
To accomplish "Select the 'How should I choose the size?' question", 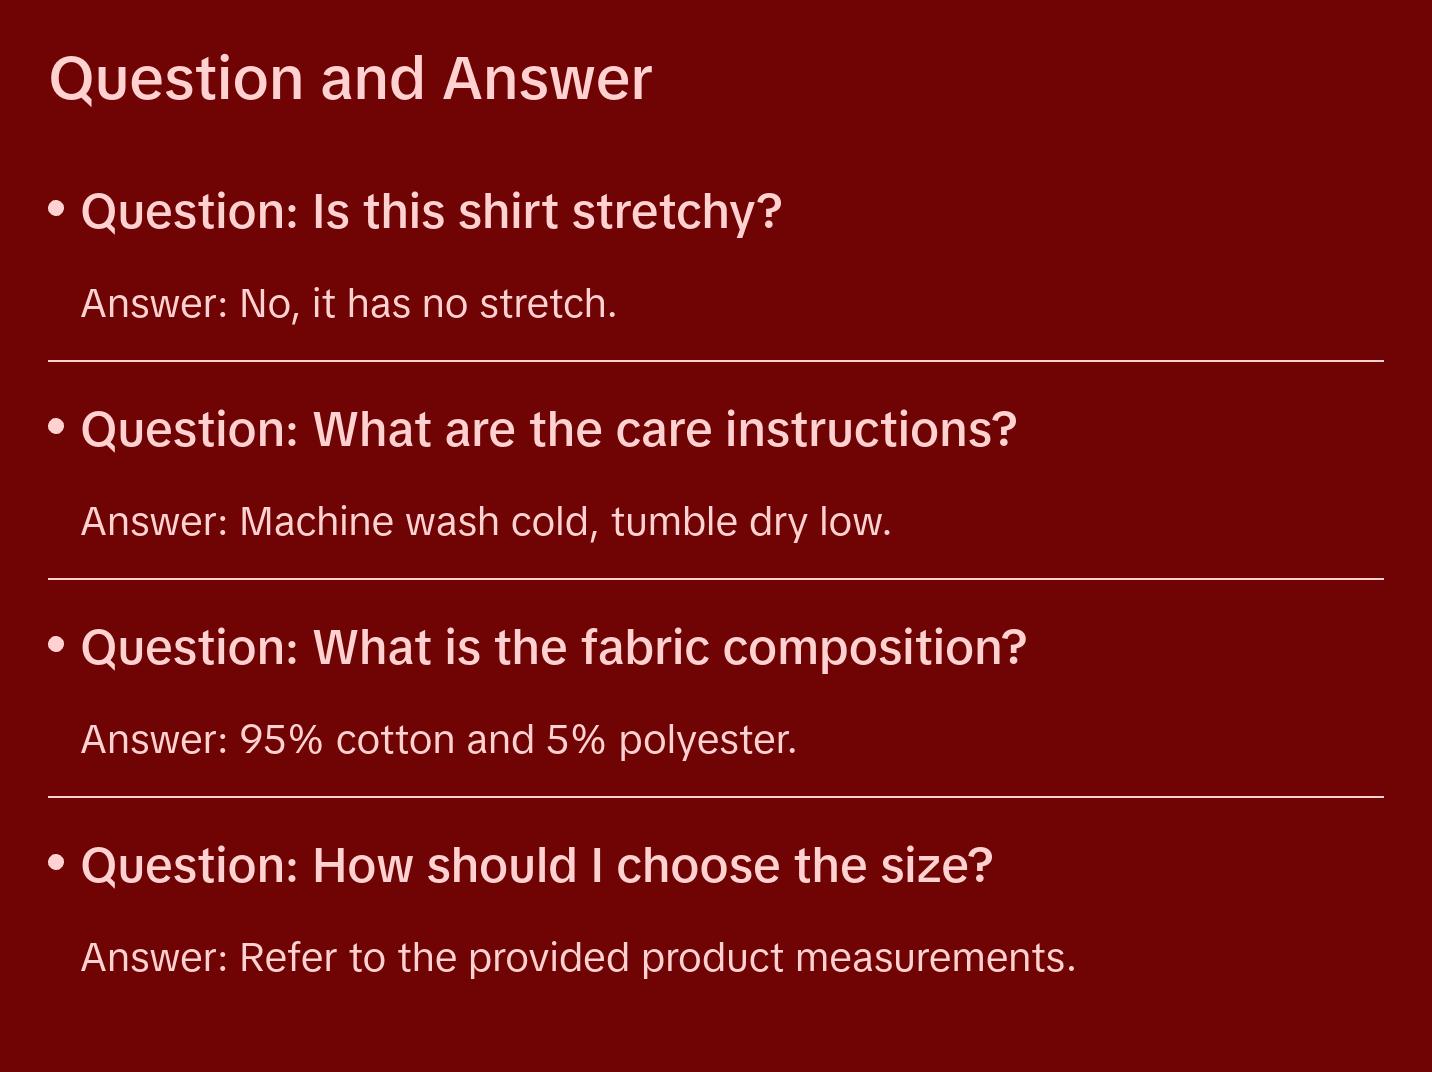I will (x=537, y=866).
